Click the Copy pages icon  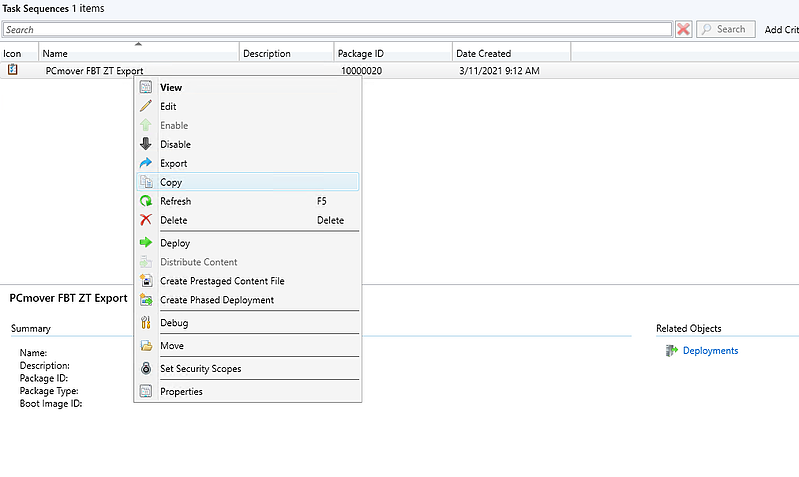tap(146, 182)
